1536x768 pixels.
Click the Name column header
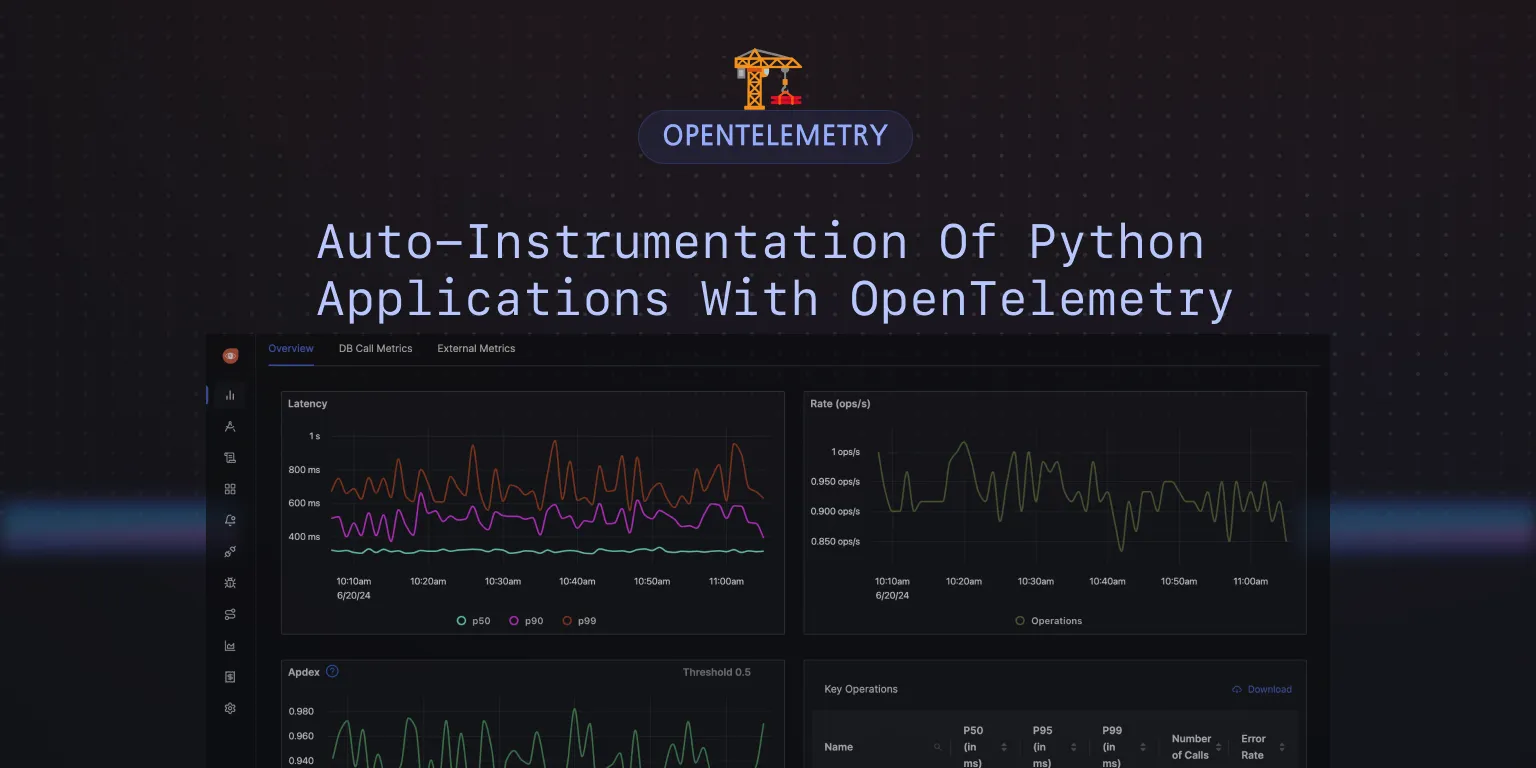pos(838,747)
